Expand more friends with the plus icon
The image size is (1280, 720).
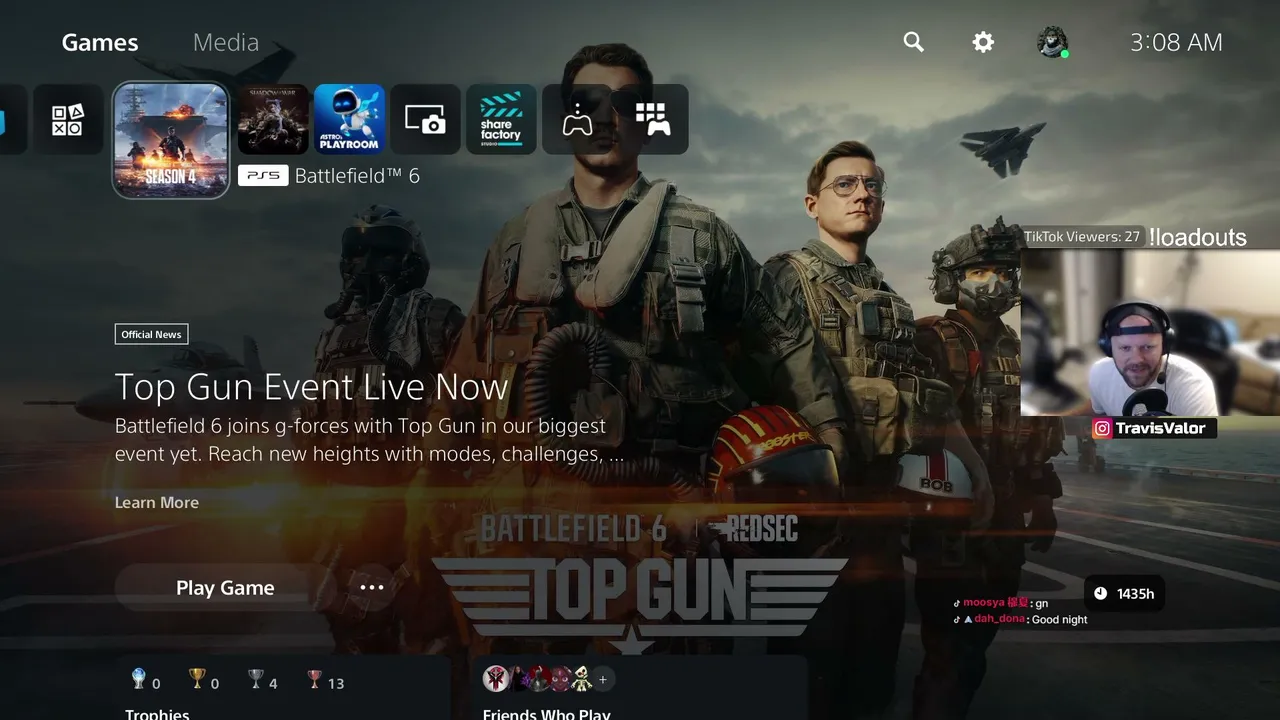(x=603, y=679)
